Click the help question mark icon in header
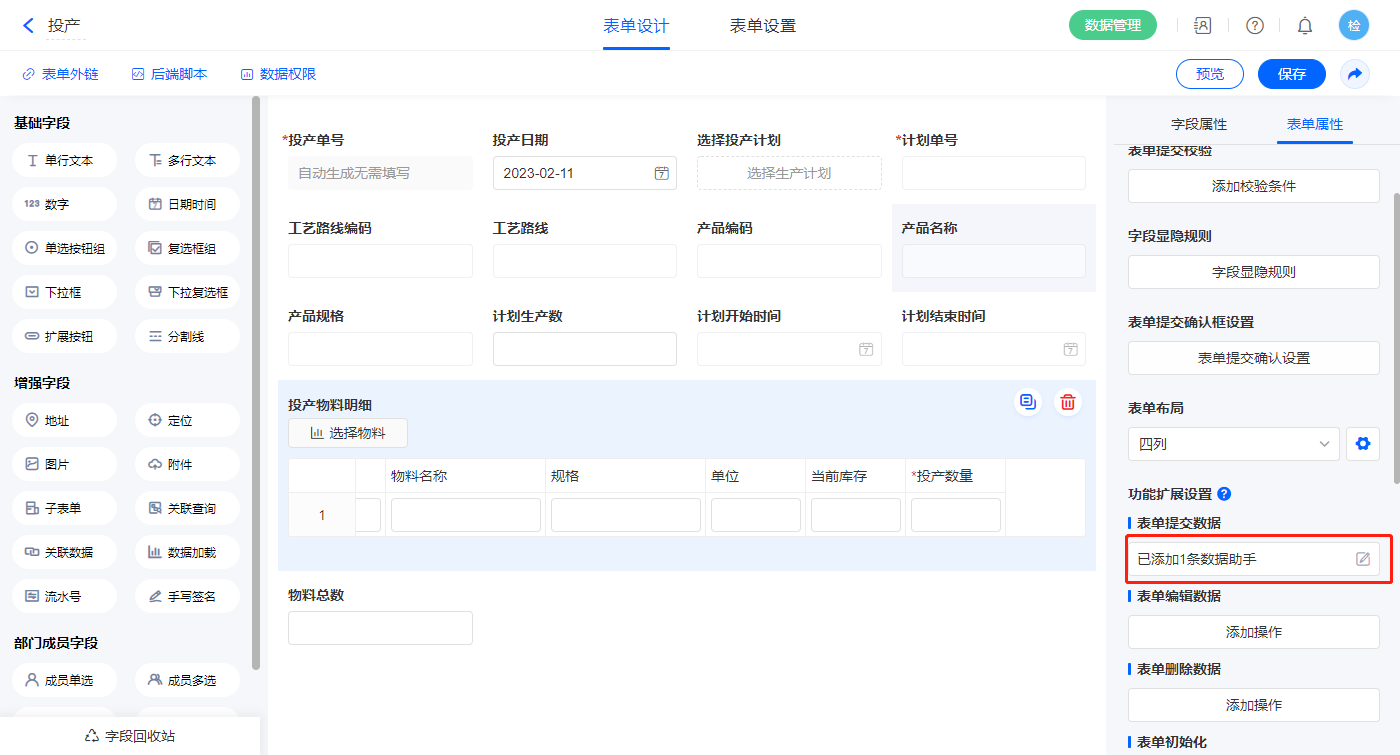 click(1254, 26)
